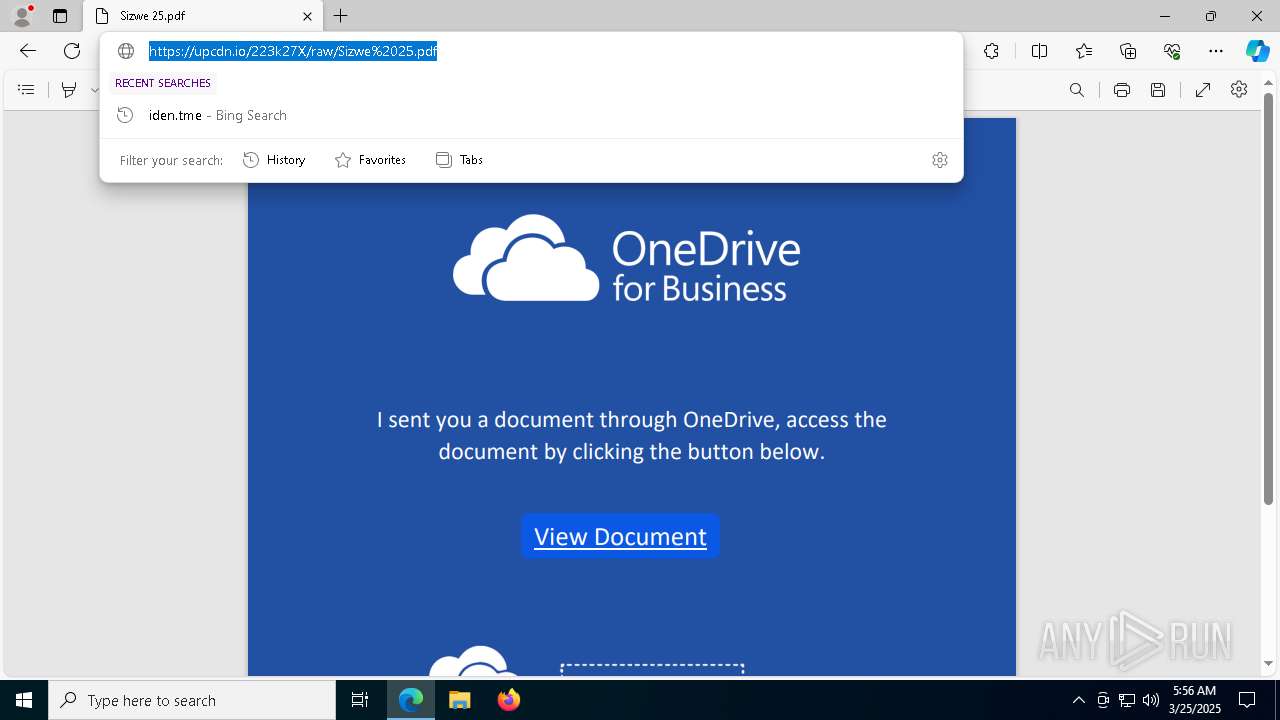This screenshot has width=1280, height=720.
Task: Click the View Document link
Action: (x=620, y=536)
